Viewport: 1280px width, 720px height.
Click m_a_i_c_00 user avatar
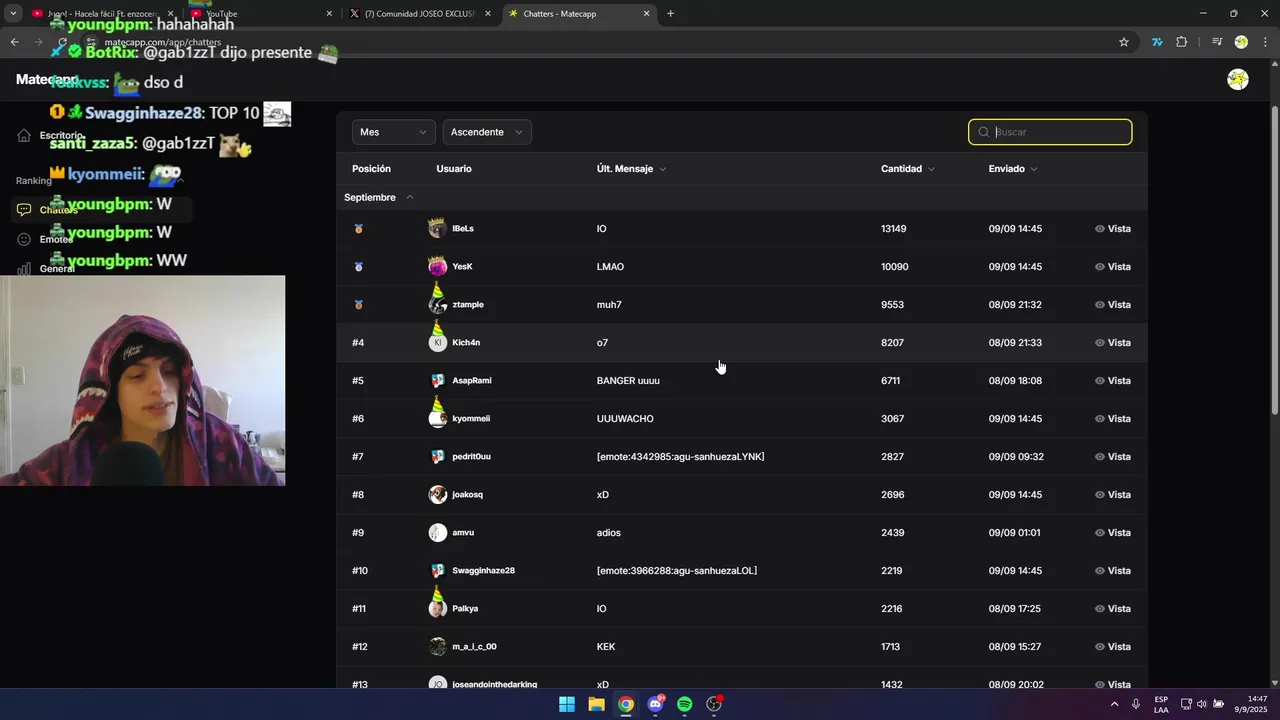[x=437, y=647]
